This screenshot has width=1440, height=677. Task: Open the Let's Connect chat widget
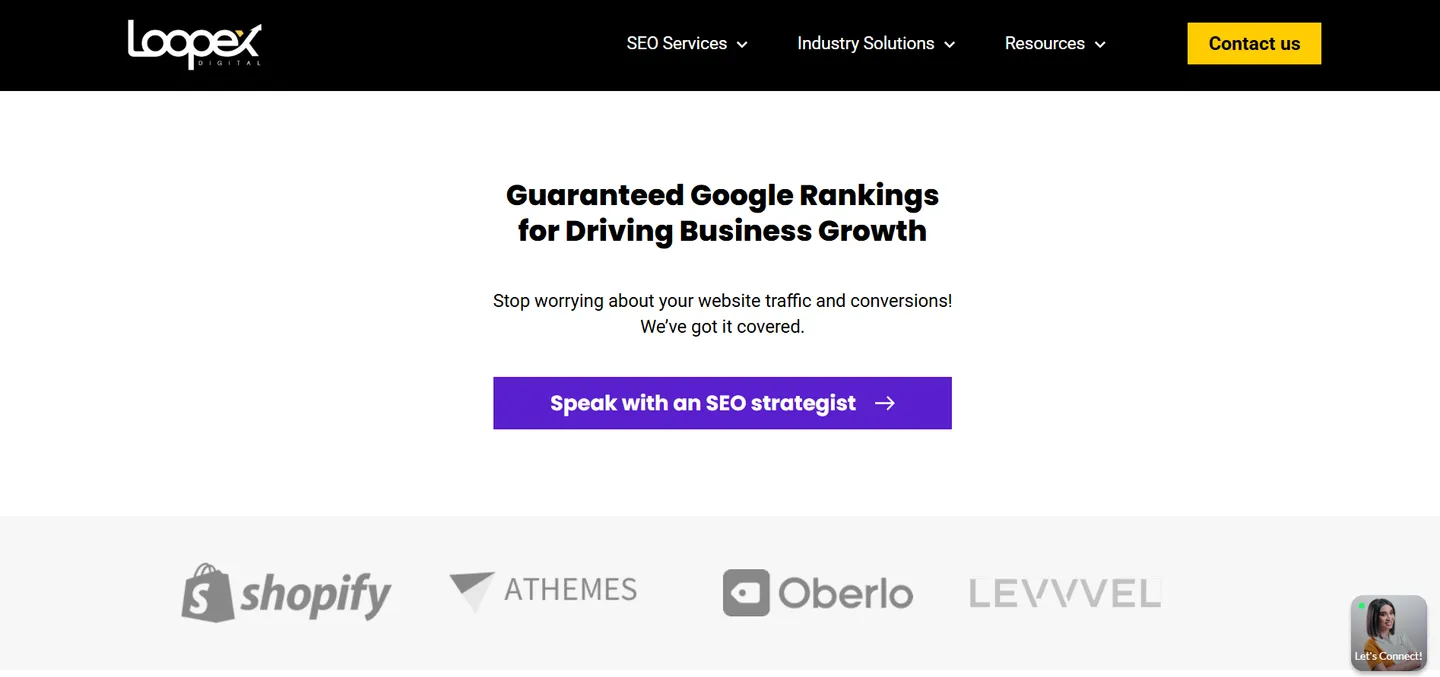coord(1389,633)
